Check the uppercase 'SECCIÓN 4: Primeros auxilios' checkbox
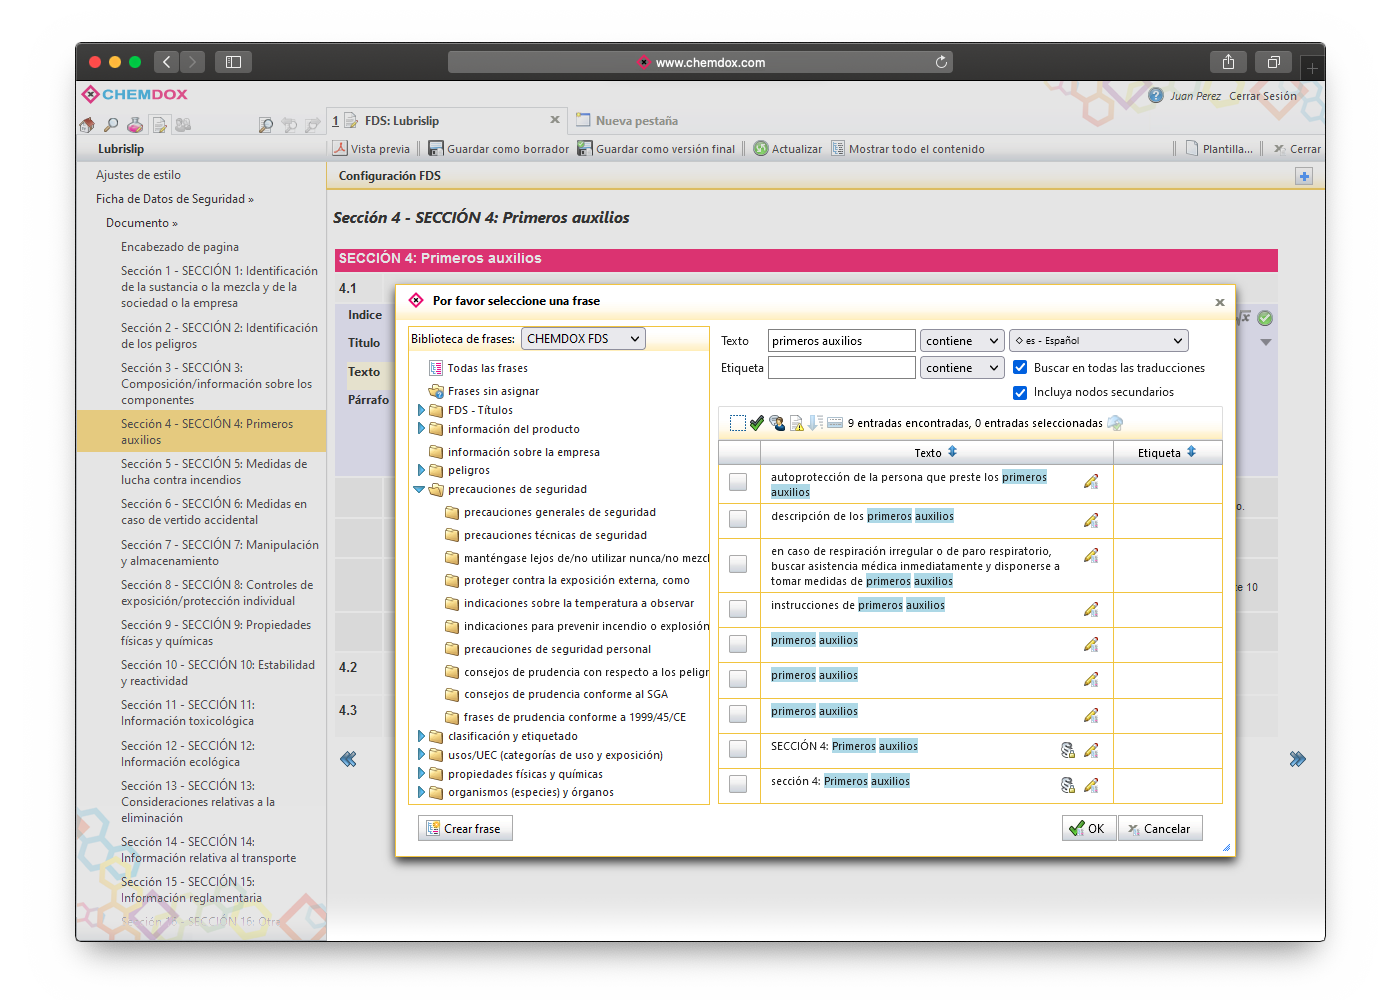This screenshot has height=1000, width=1400. 738,749
